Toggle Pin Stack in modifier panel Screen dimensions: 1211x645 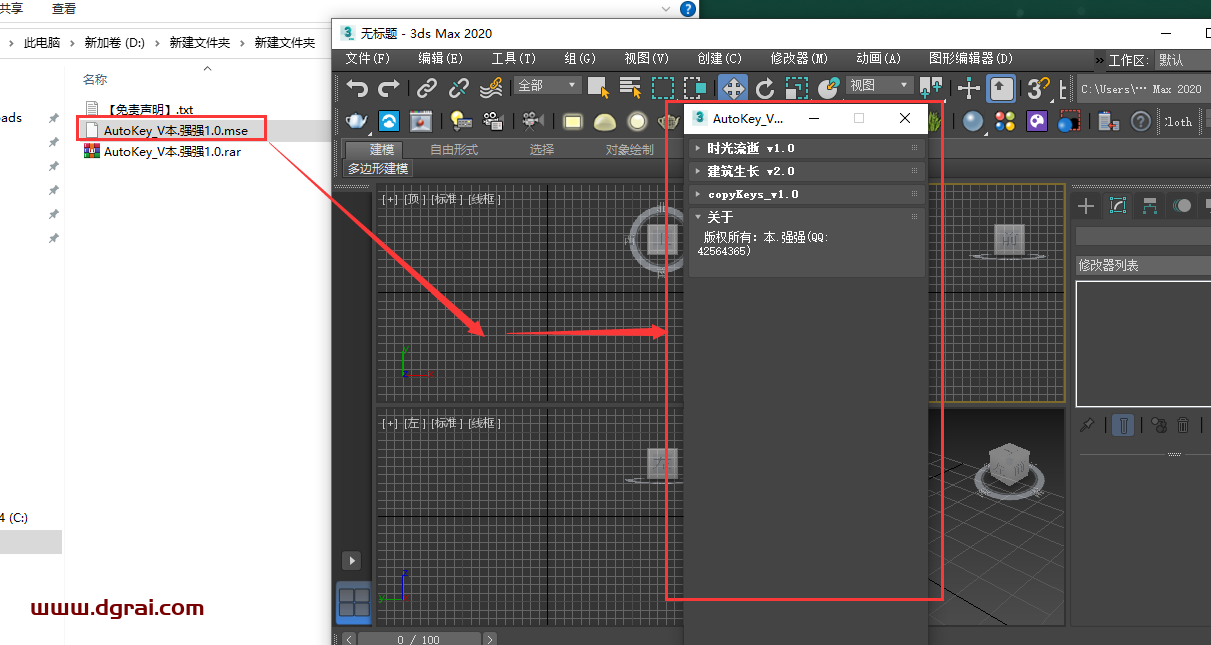click(x=1086, y=425)
